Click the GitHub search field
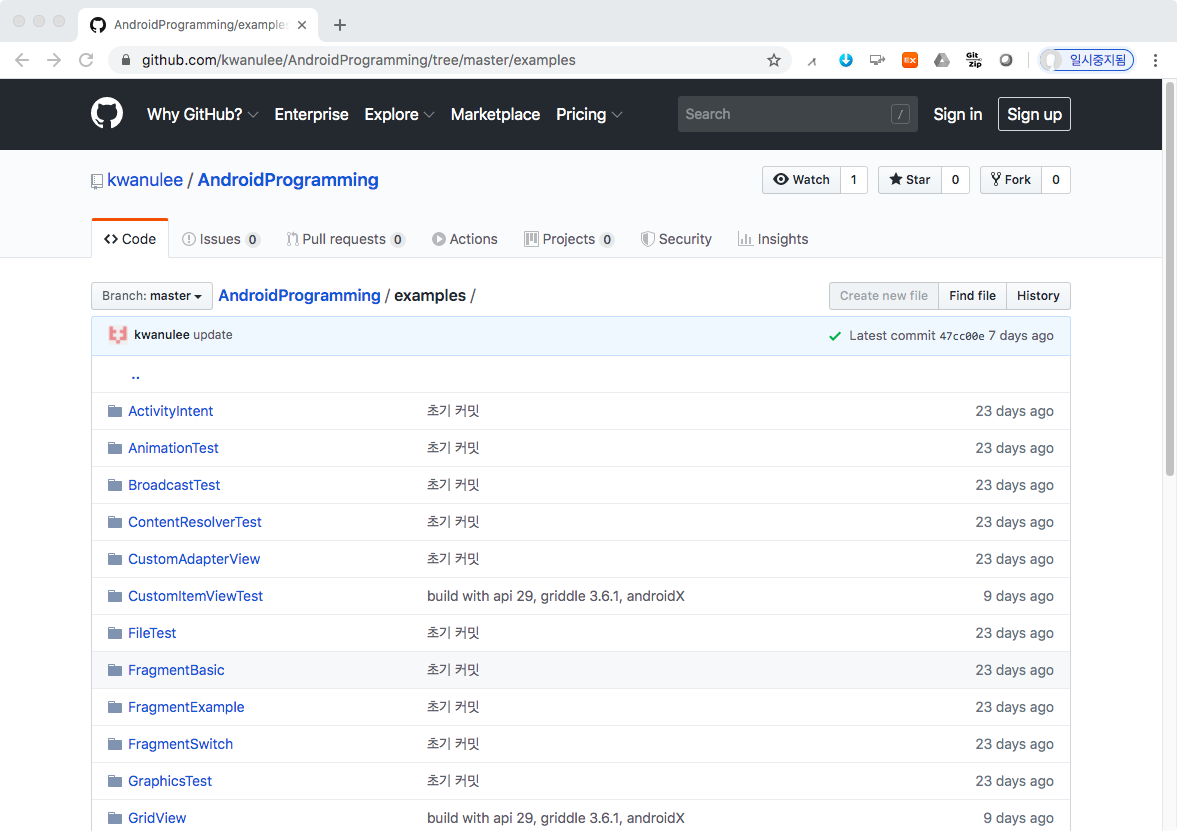The image size is (1177, 831). click(x=797, y=114)
